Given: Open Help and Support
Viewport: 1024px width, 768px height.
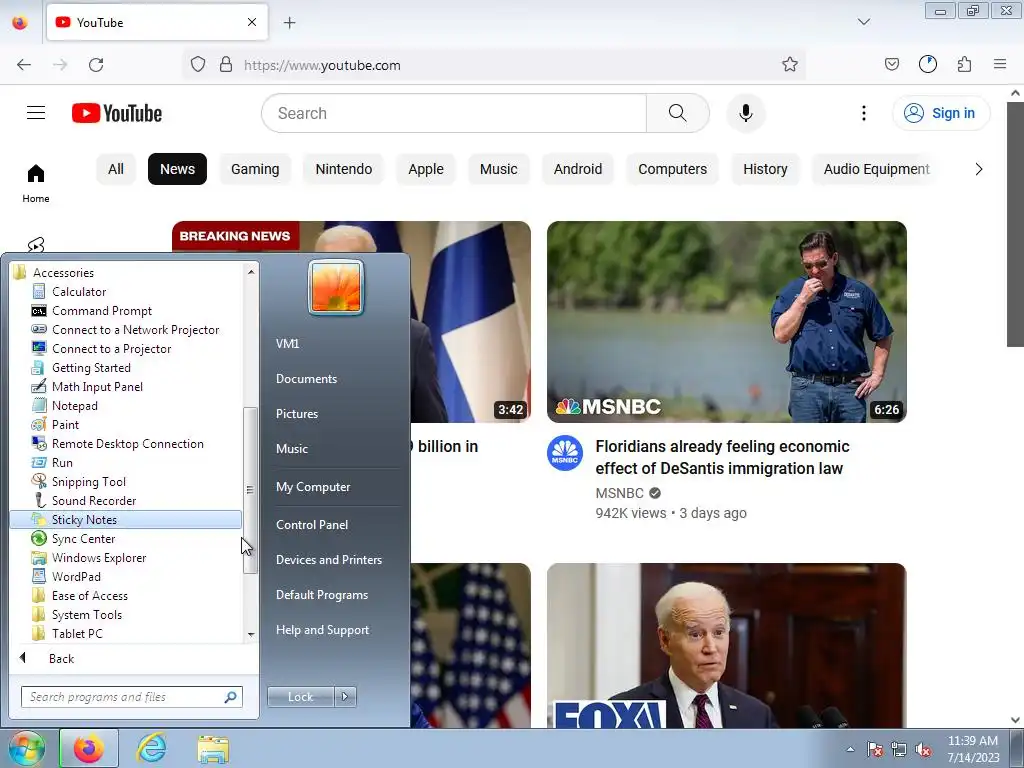Looking at the screenshot, I should point(322,630).
